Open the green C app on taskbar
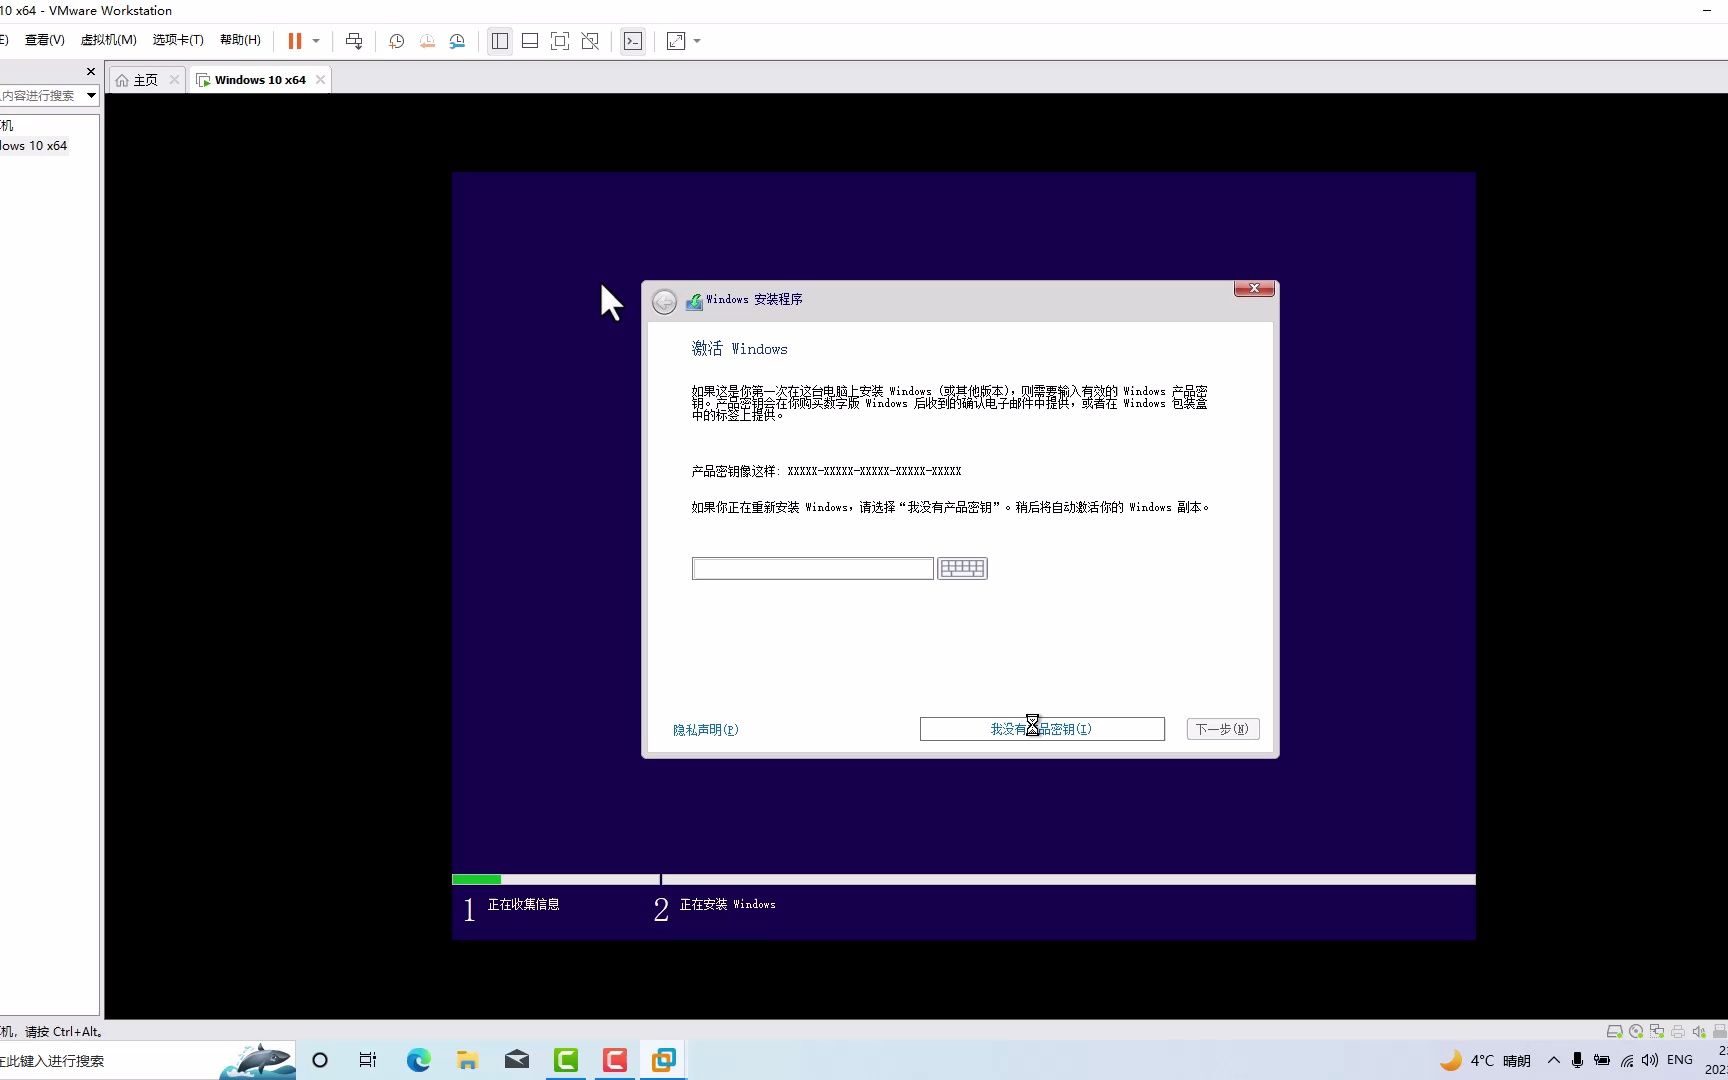This screenshot has height=1080, width=1728. [x=566, y=1060]
